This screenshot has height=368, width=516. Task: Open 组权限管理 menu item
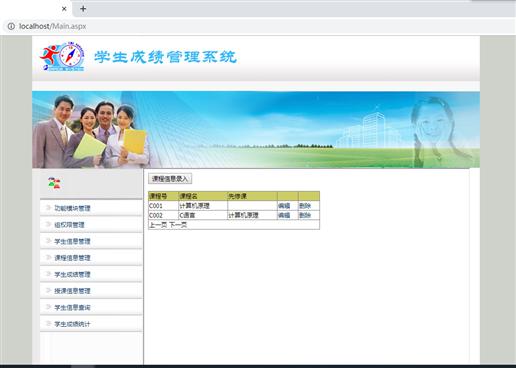tap(69, 225)
